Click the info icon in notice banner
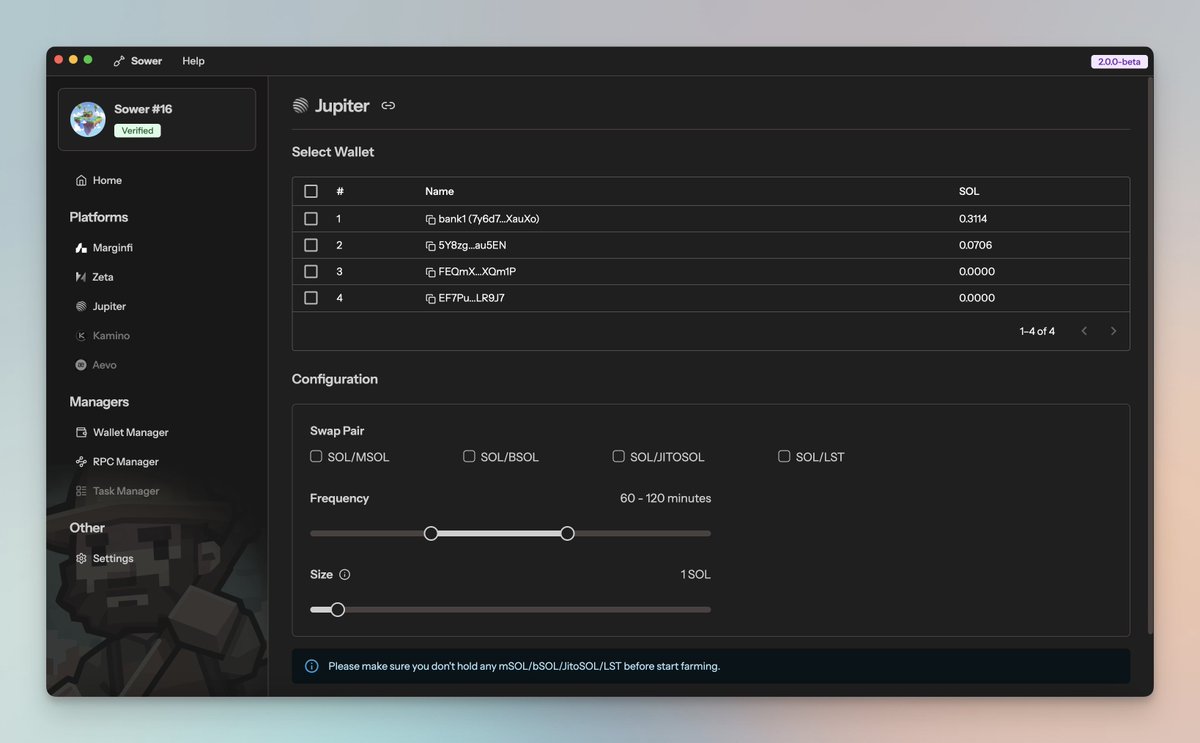The width and height of the screenshot is (1200, 743). coord(311,666)
